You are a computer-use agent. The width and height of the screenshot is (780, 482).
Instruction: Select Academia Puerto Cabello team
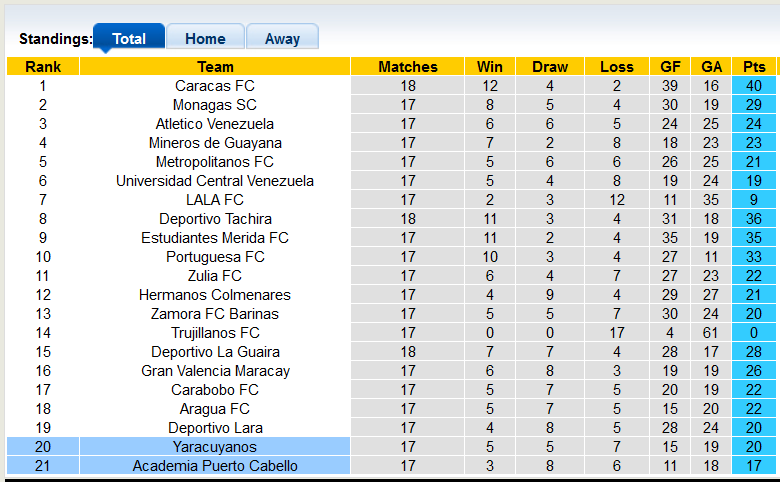point(215,466)
